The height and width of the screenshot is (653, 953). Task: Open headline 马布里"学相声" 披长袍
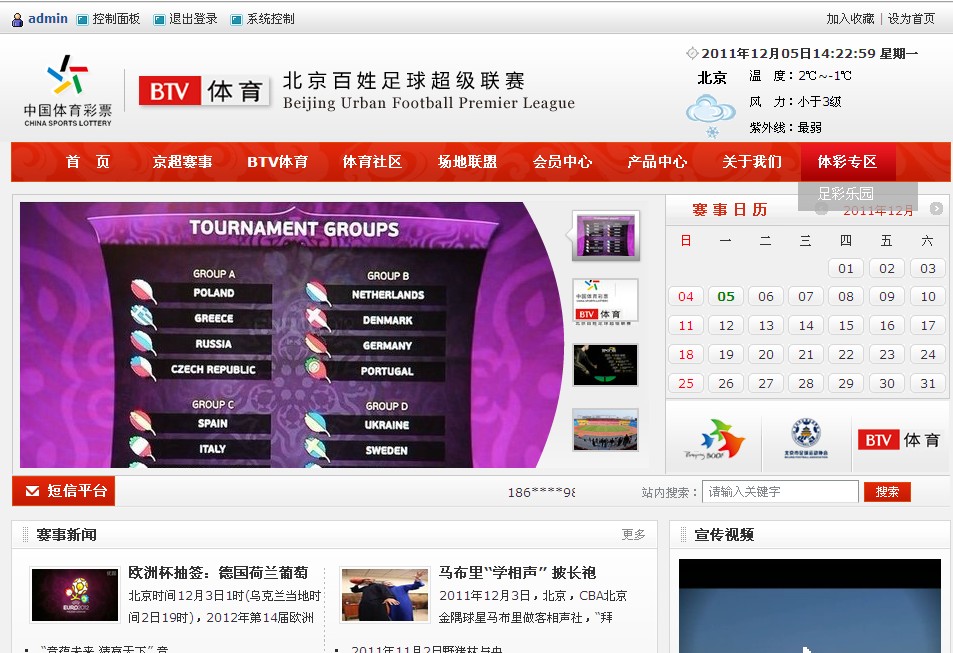point(517,573)
